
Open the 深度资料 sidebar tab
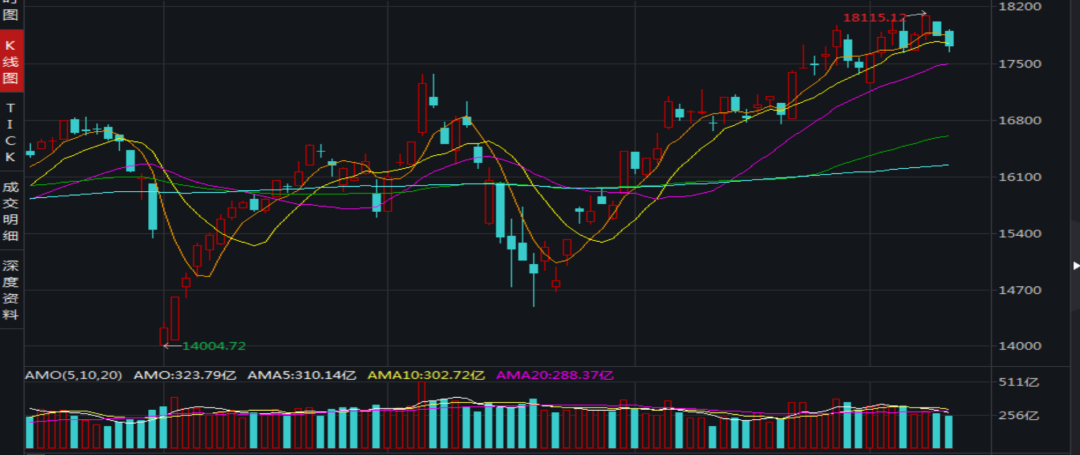[11, 290]
